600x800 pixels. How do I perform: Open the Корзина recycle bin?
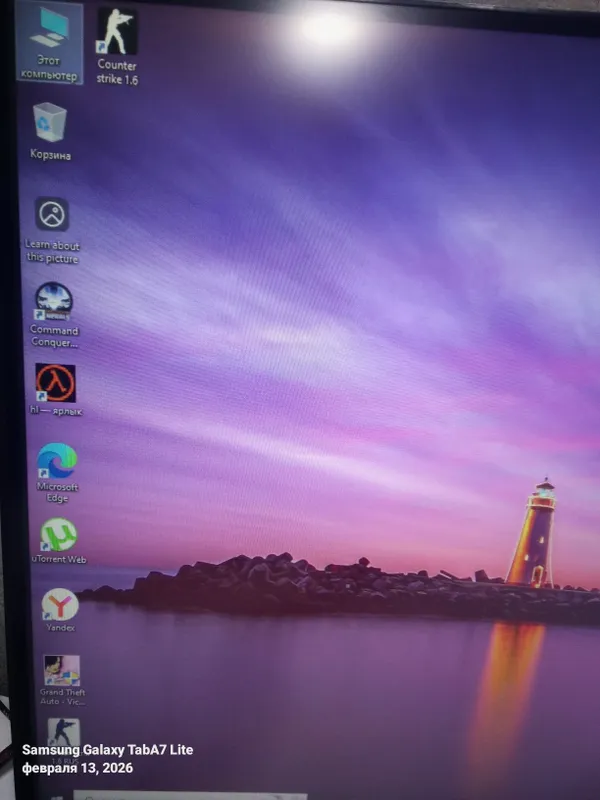[x=50, y=132]
